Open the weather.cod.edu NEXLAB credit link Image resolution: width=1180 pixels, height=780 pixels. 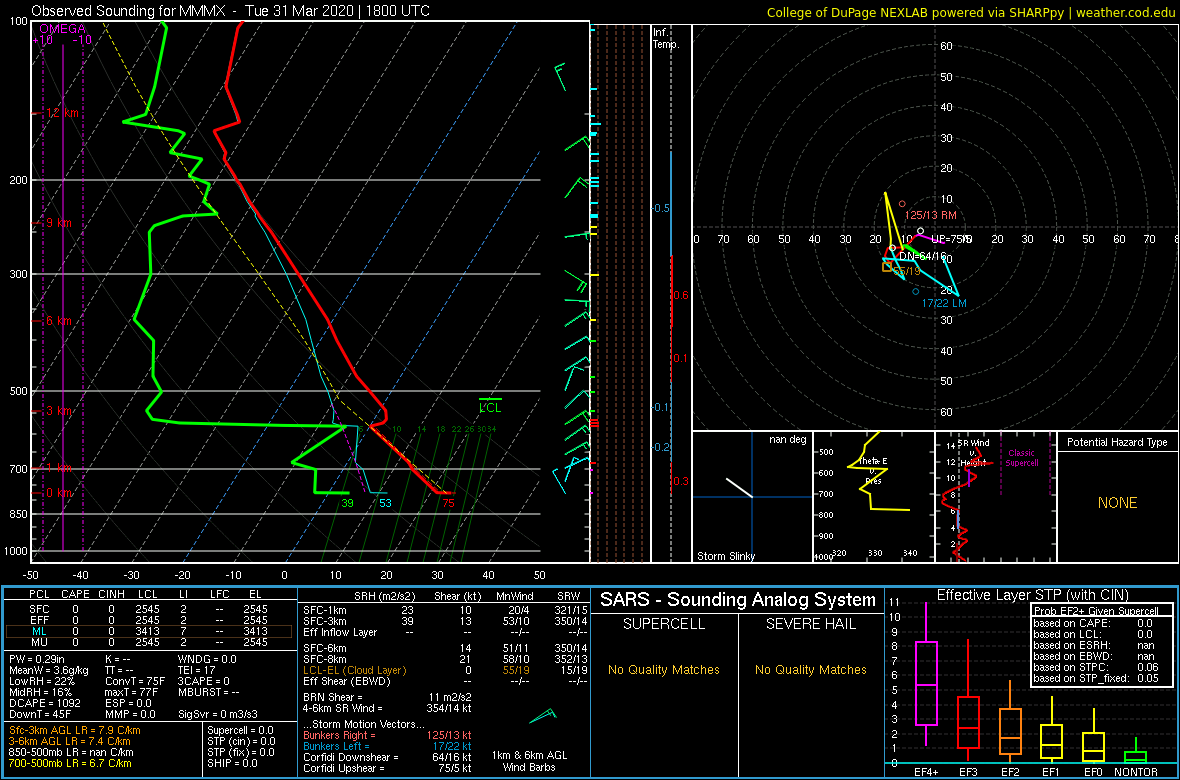[970, 12]
